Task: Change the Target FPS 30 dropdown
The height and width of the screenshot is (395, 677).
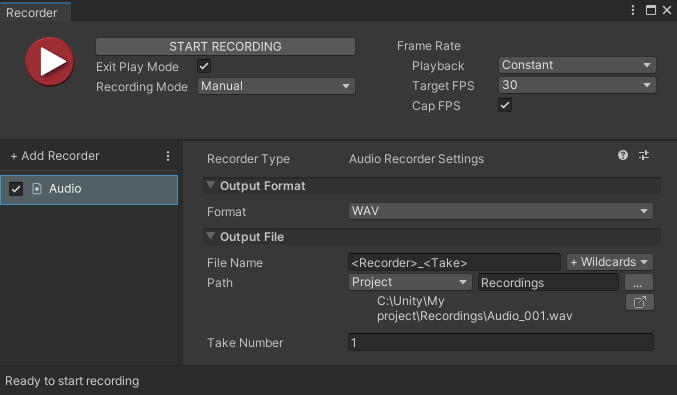Action: [x=577, y=85]
